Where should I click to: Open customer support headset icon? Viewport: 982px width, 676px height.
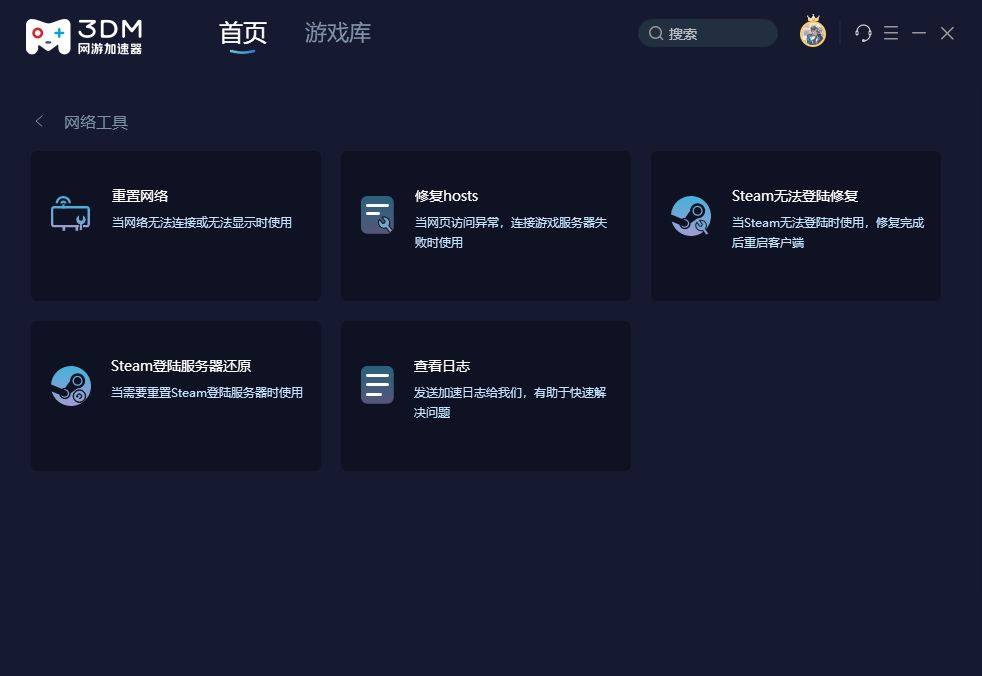(x=863, y=33)
